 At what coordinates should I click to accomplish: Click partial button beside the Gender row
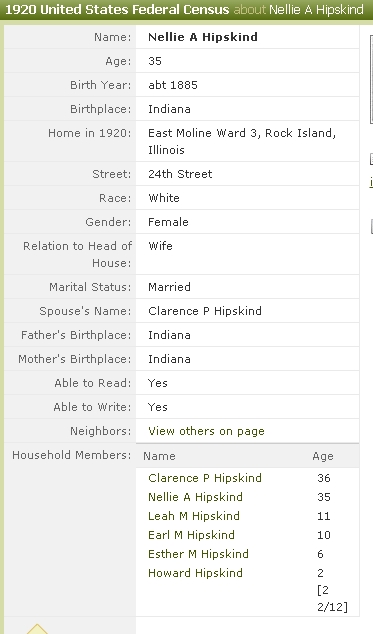(371, 226)
